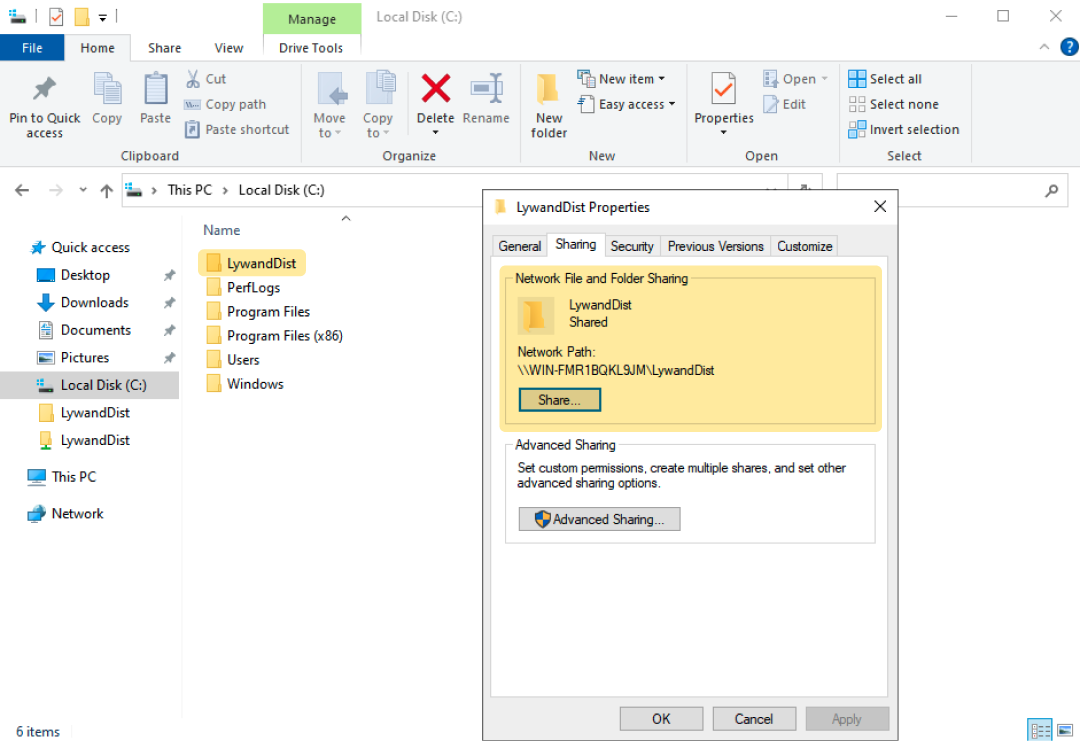Viewport: 1080px width, 741px height.
Task: Click the Copy ribbon icon
Action: [107, 90]
